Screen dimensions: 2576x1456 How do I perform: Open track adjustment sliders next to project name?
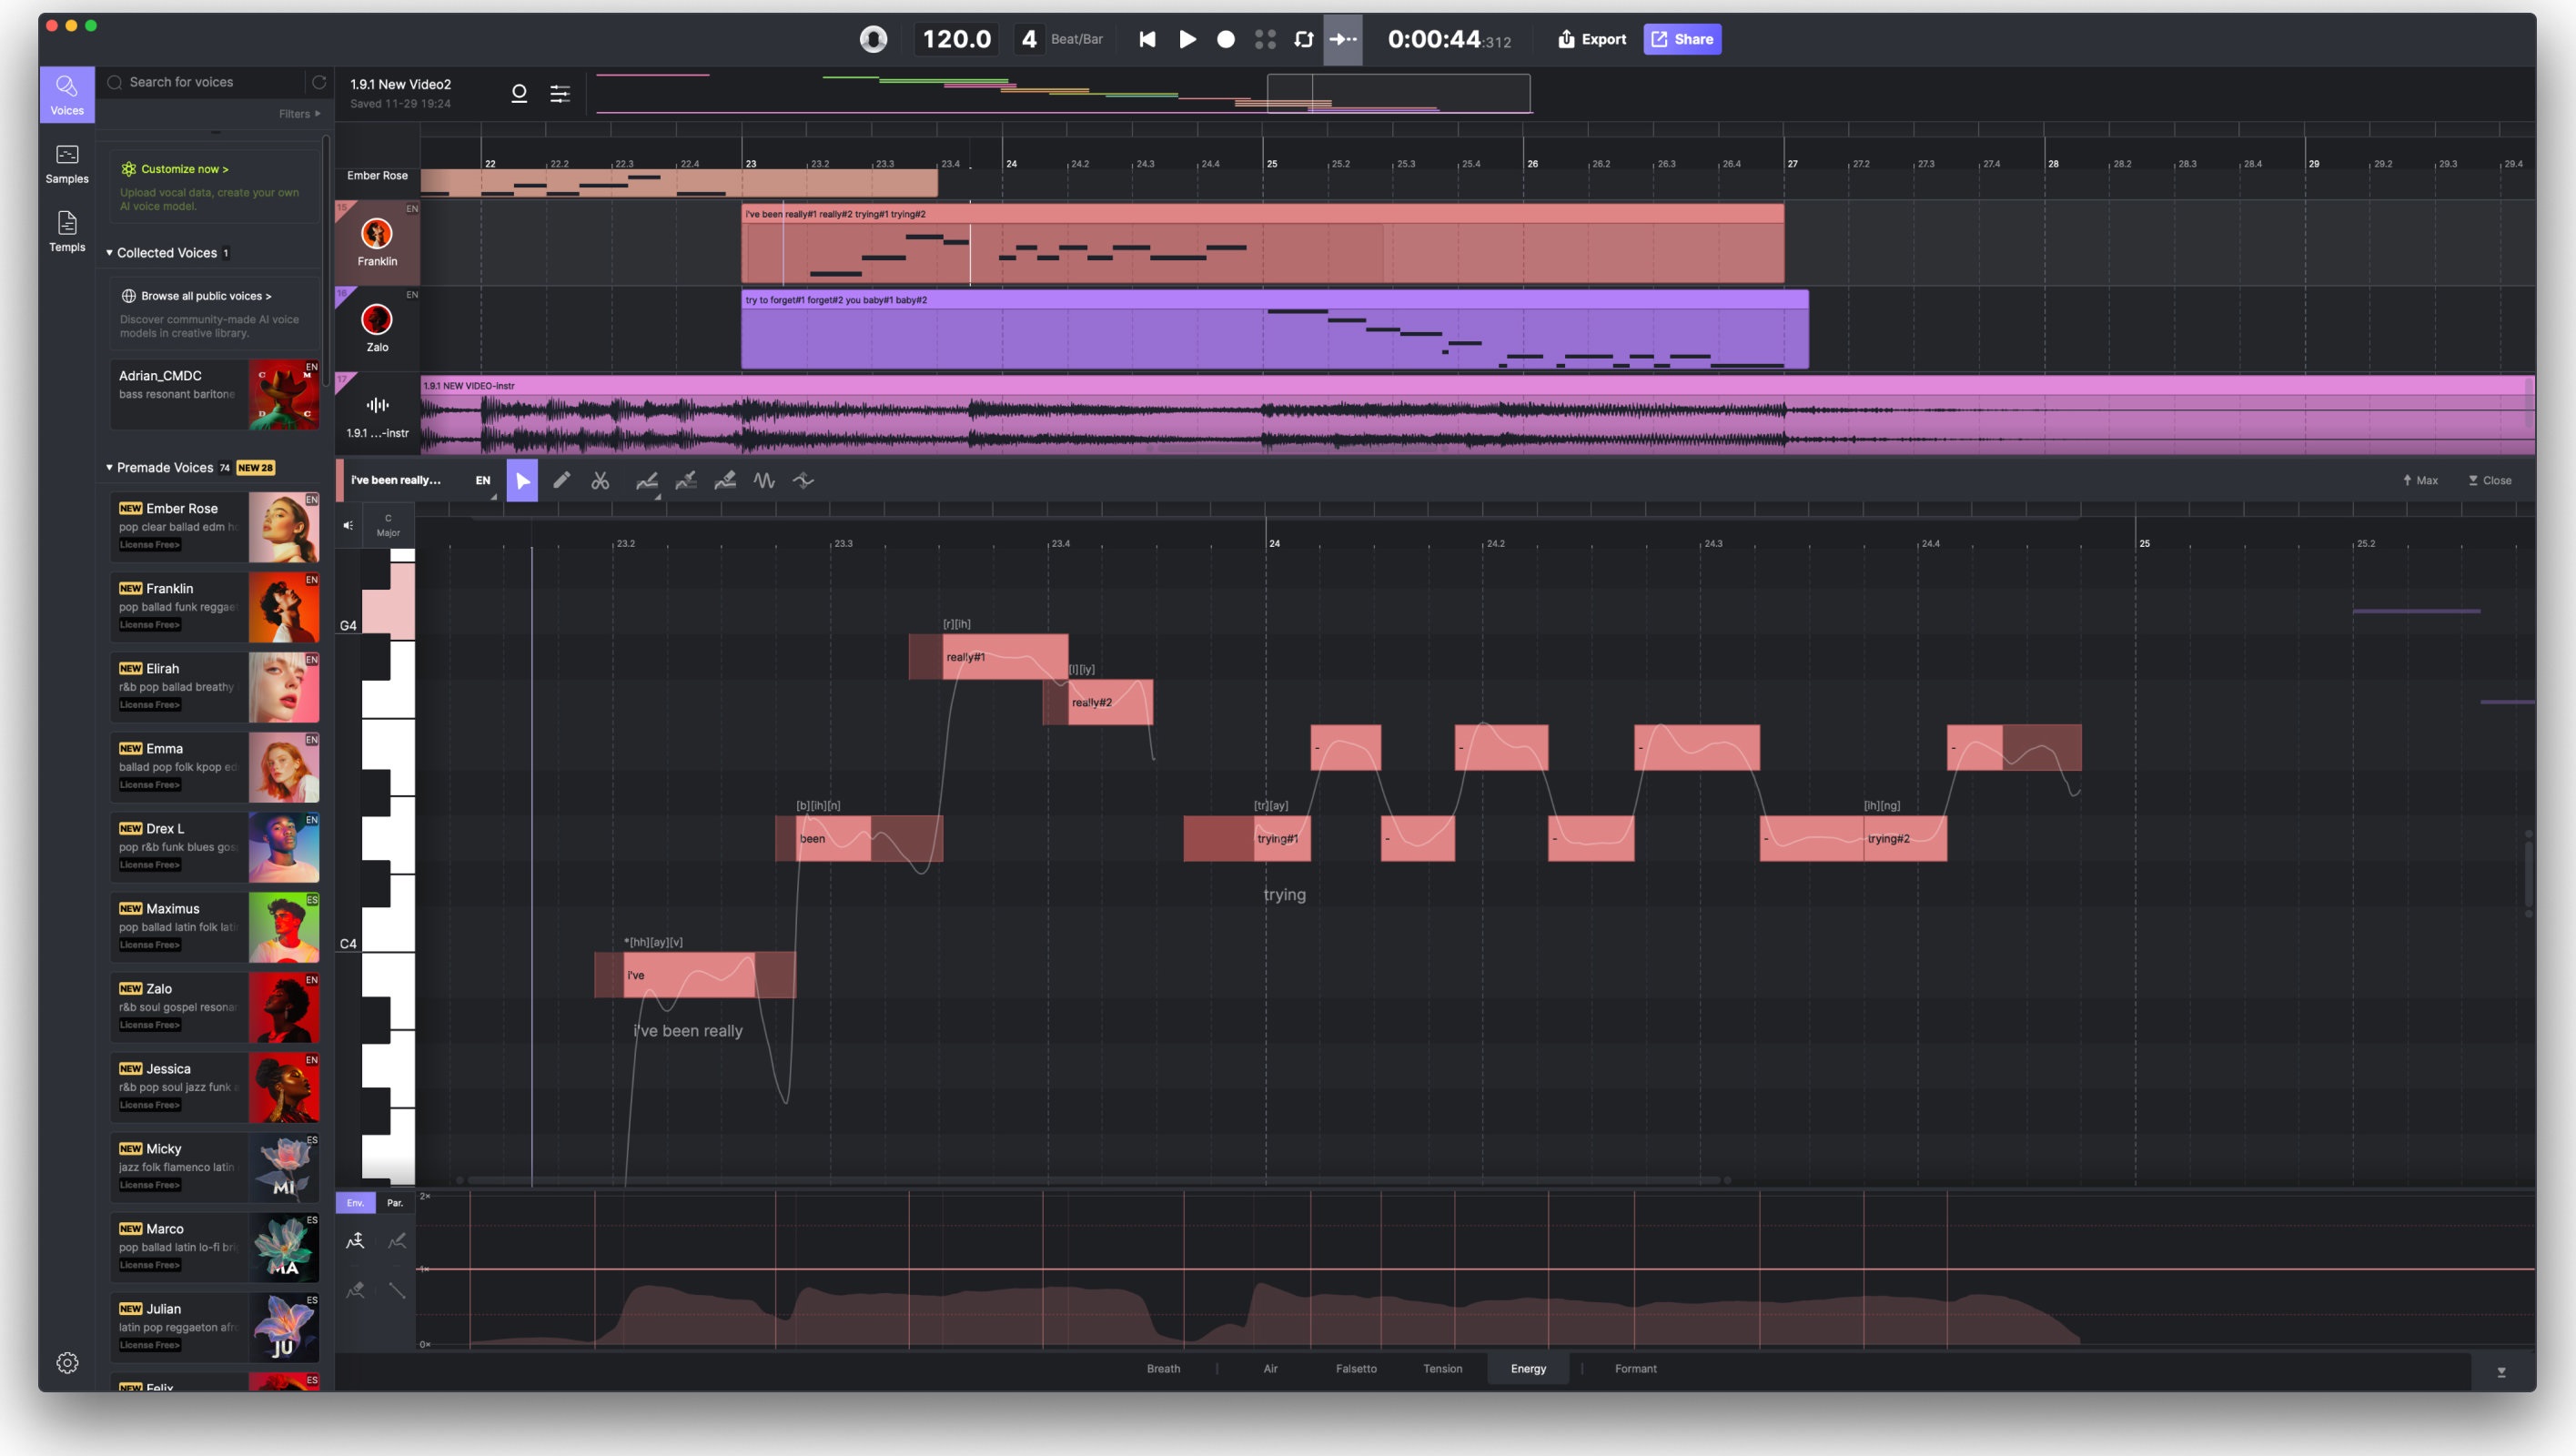tap(559, 92)
